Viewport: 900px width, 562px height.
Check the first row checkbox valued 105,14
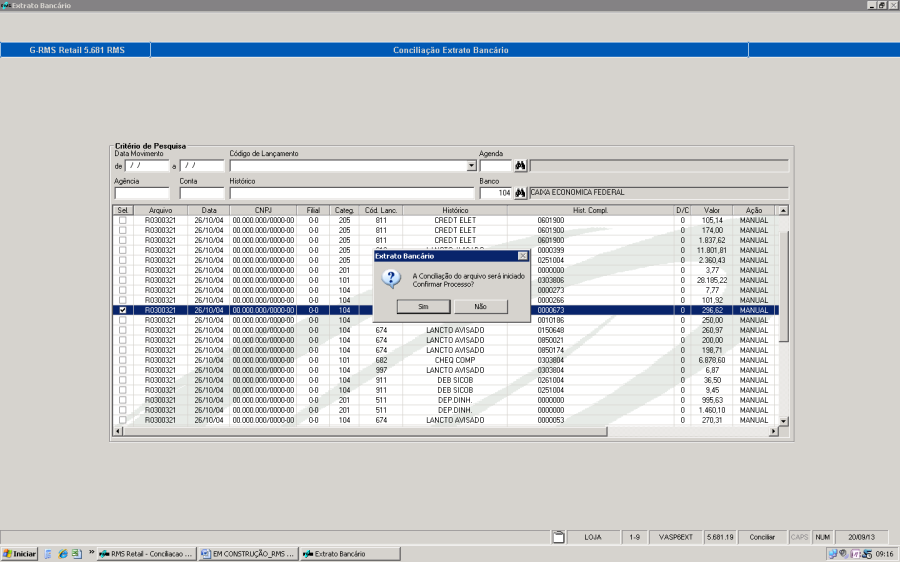(x=123, y=220)
